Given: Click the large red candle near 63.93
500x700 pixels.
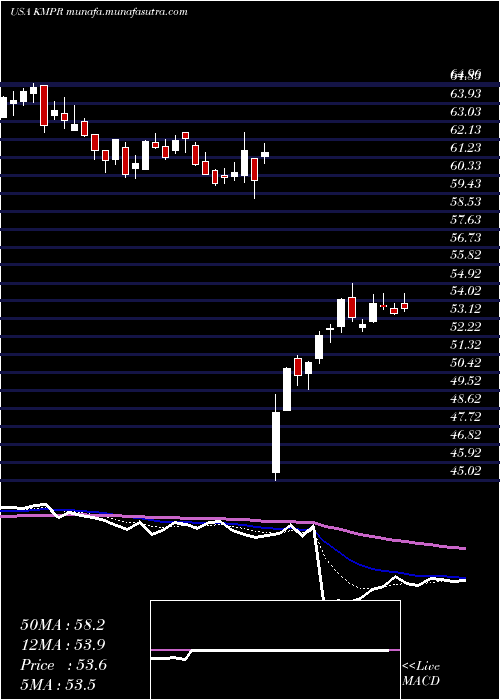Looking at the screenshot, I should coord(44,105).
